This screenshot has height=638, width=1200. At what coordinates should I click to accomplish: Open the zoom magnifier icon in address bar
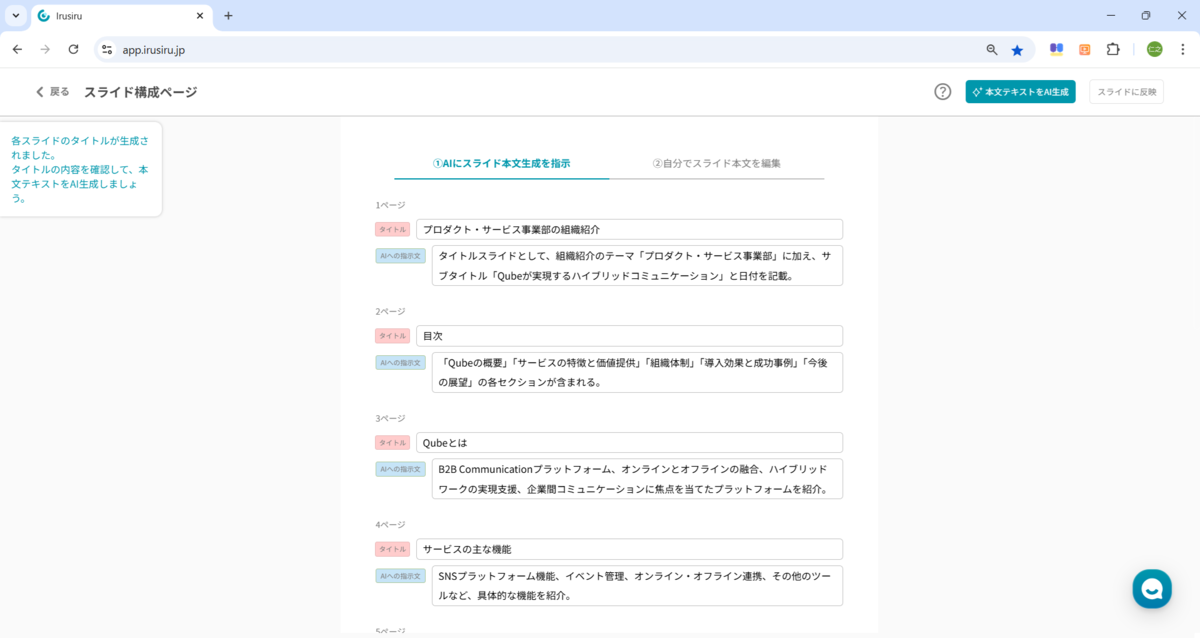coord(992,49)
